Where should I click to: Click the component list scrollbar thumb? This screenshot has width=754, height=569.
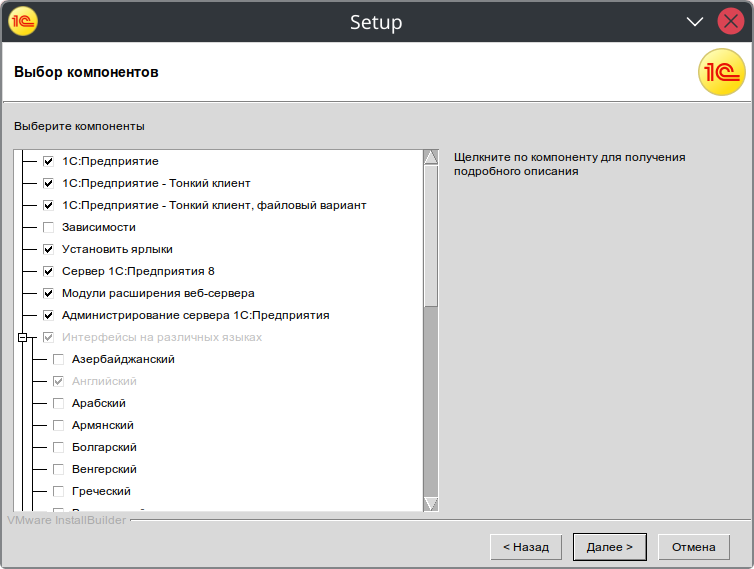tap(431, 236)
